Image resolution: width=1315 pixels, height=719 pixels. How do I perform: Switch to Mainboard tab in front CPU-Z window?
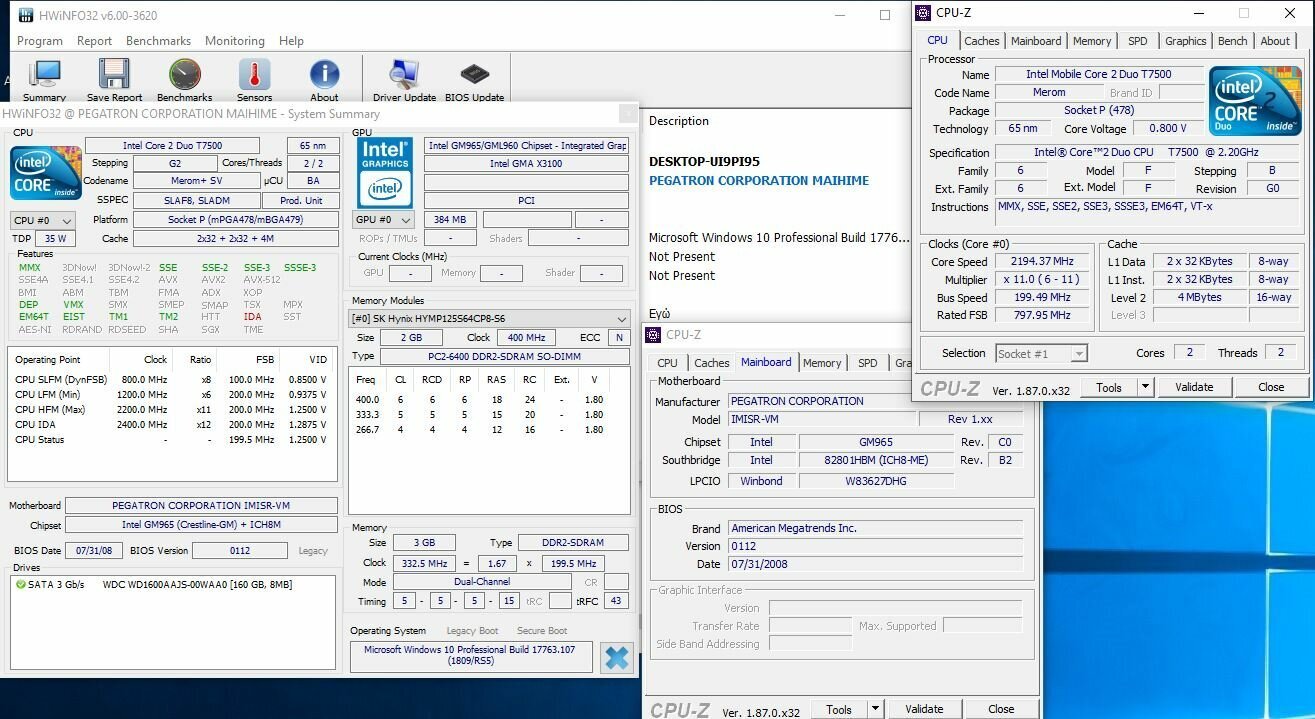coord(1036,41)
